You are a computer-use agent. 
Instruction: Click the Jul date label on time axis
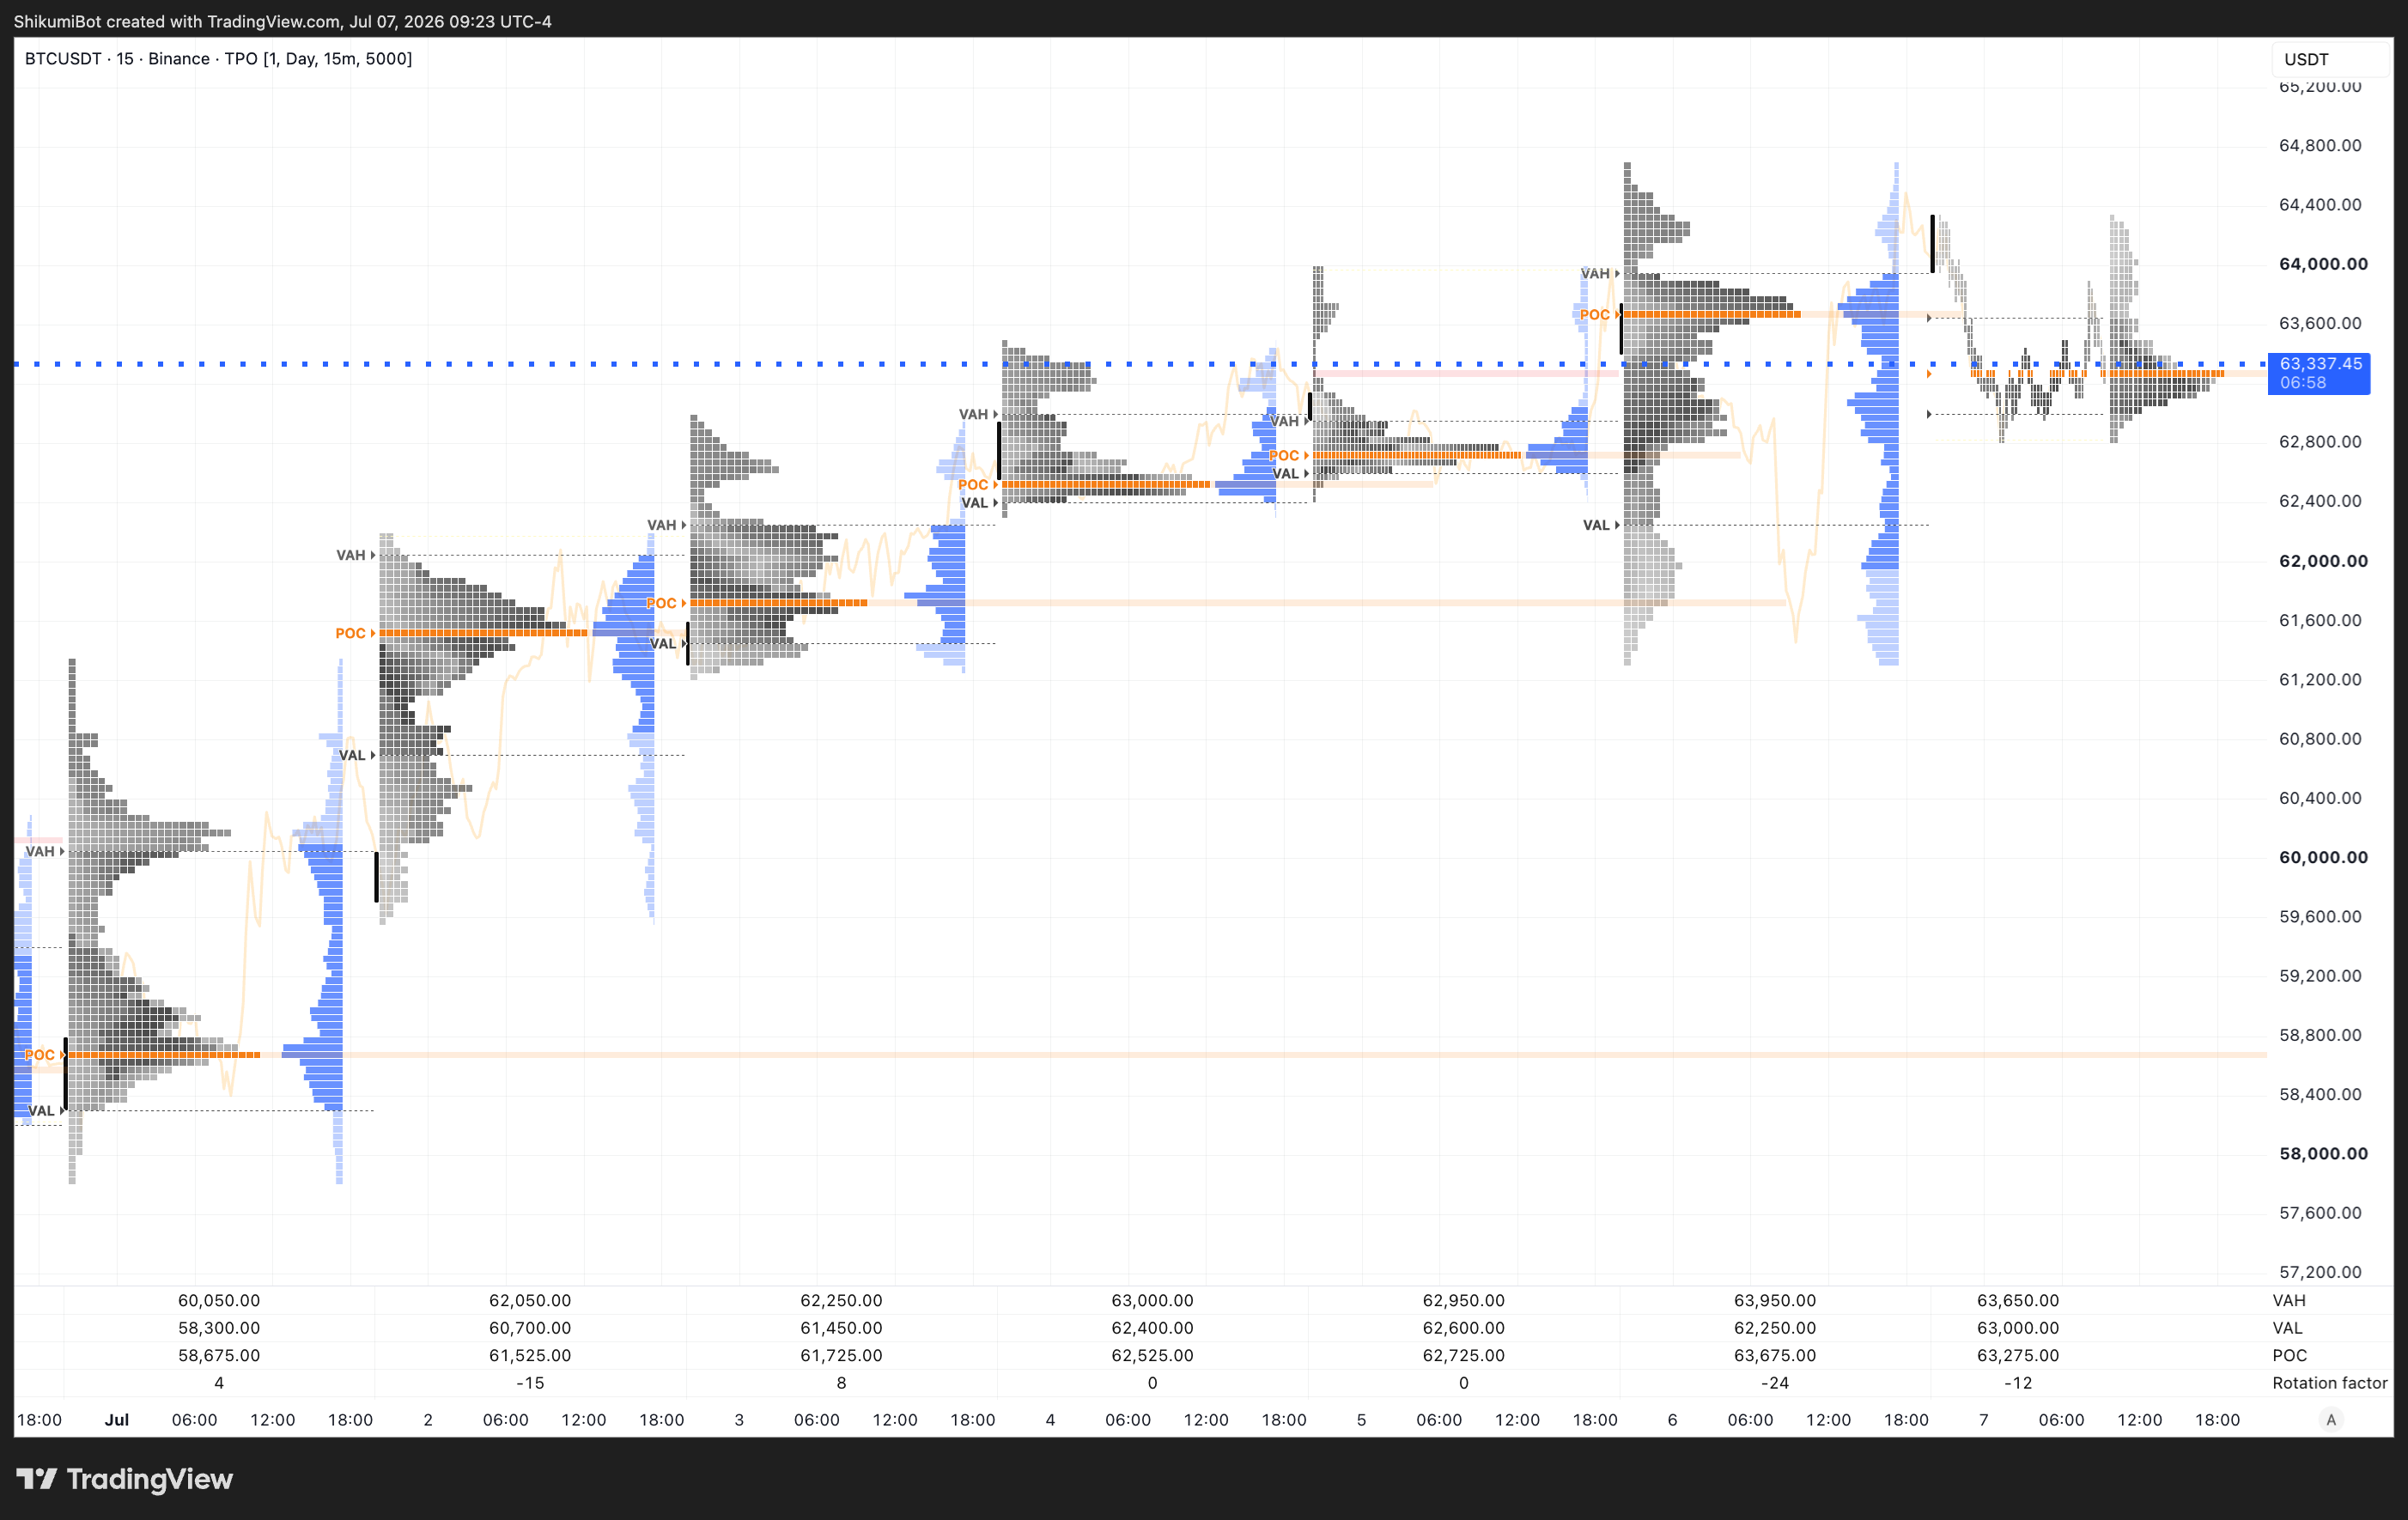point(117,1420)
